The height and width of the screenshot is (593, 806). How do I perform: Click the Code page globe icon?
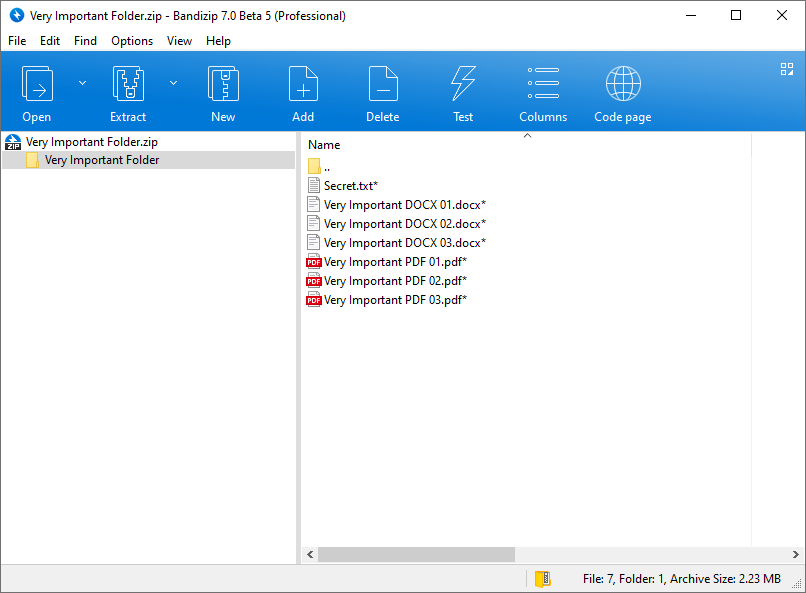(x=623, y=85)
